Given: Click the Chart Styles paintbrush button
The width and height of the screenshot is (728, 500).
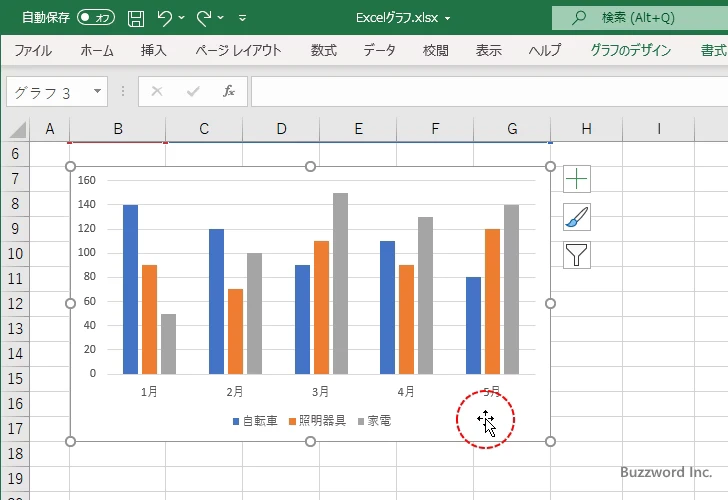Looking at the screenshot, I should (577, 217).
